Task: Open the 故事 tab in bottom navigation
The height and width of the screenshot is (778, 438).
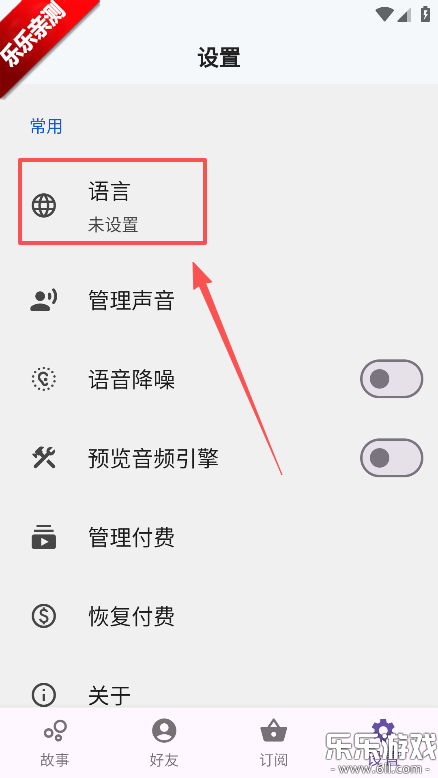Action: click(x=55, y=743)
